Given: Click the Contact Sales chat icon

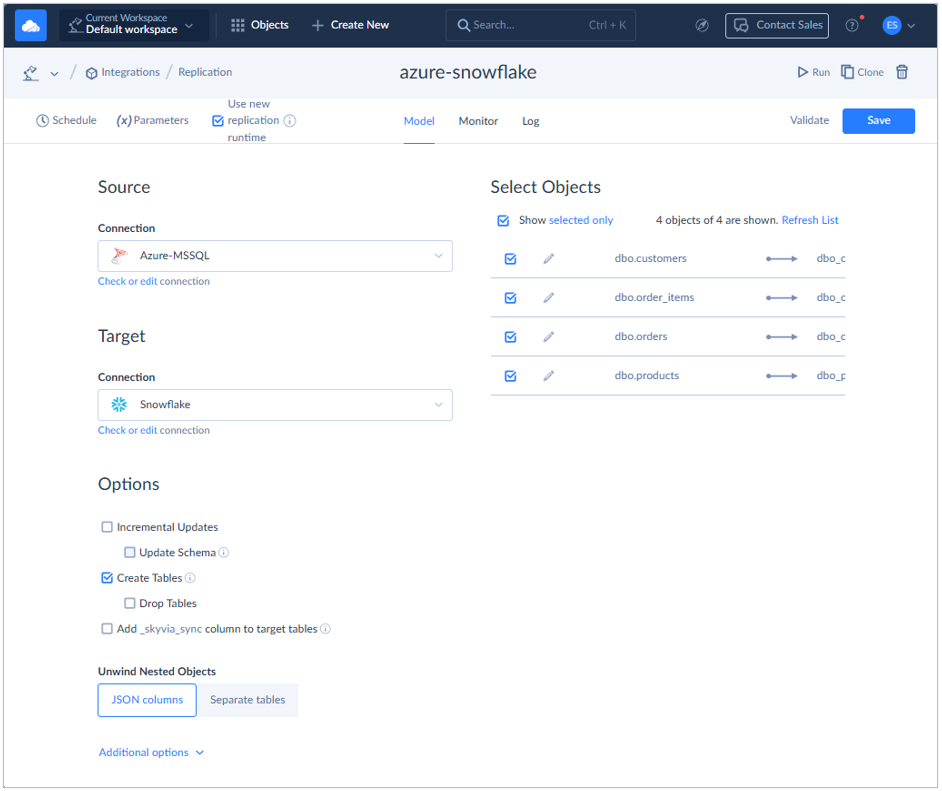Looking at the screenshot, I should click(741, 25).
